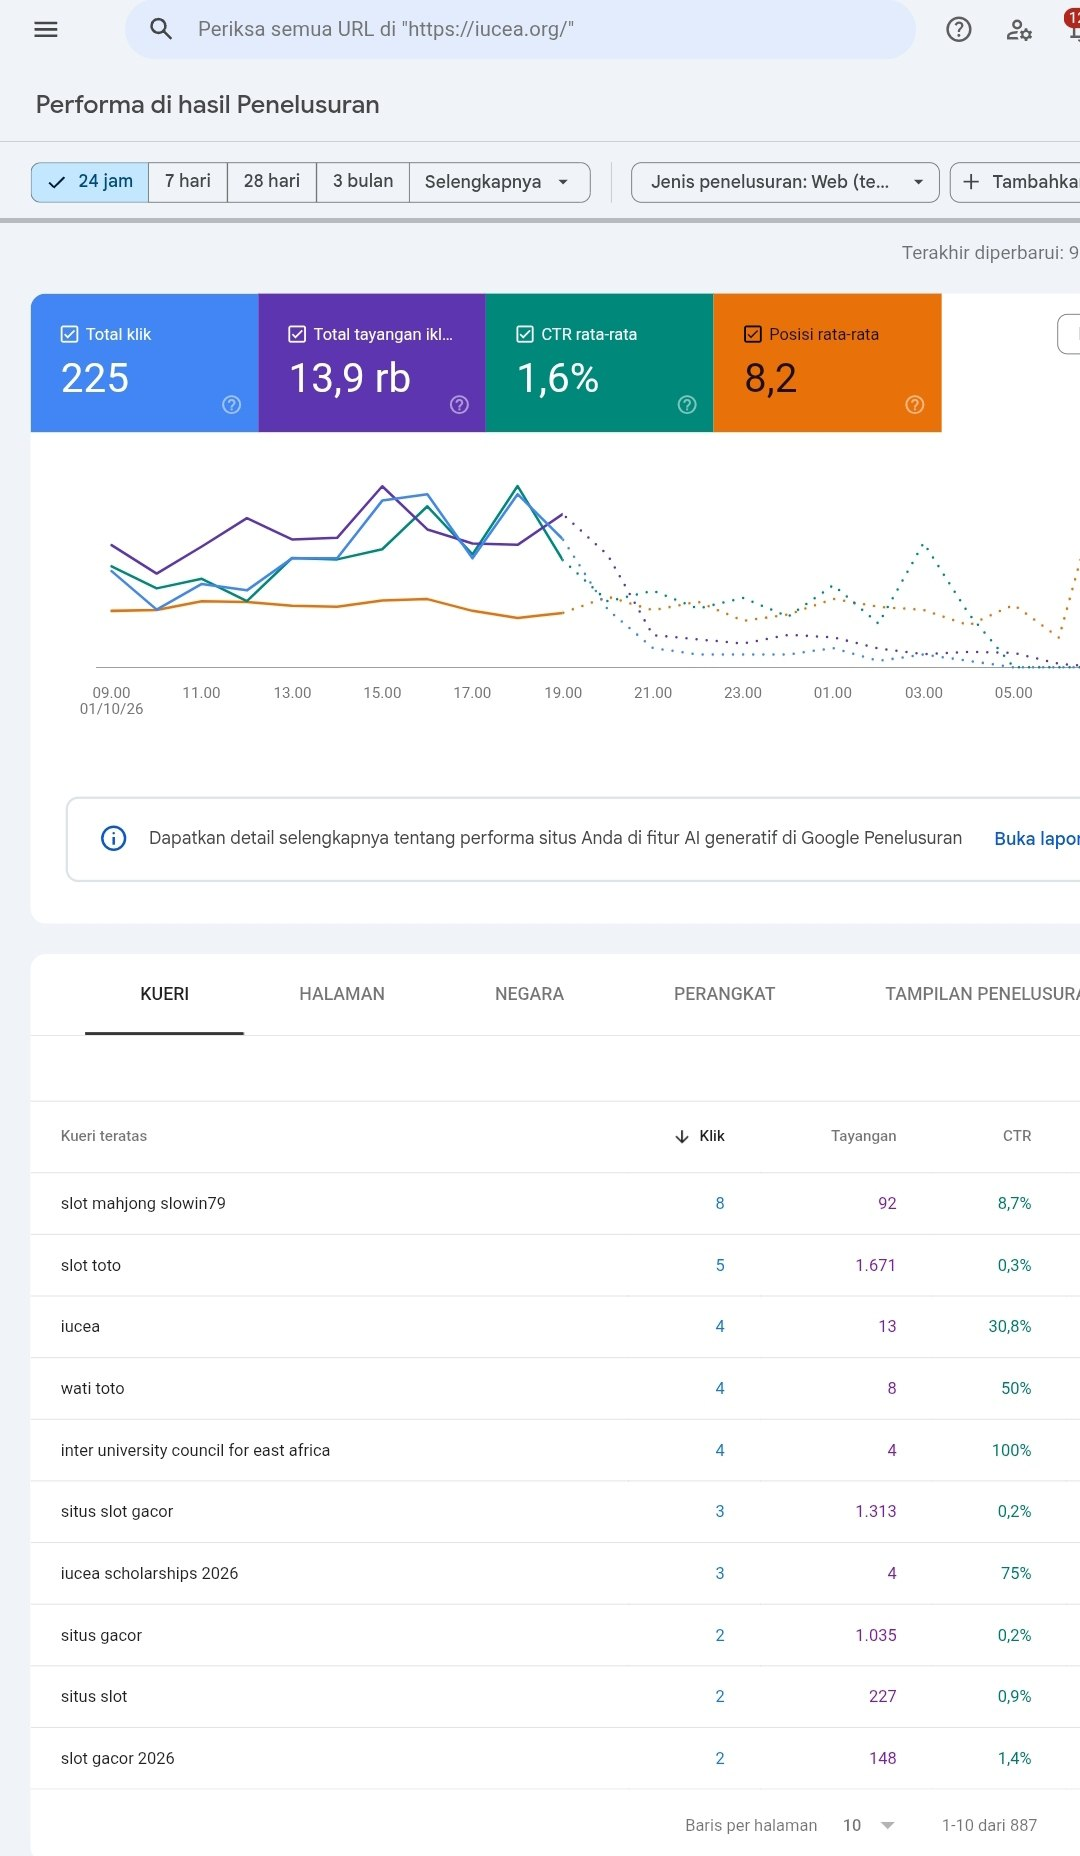Switch to the NEGARA tab
Screen dimensions: 1080x1856
(529, 994)
